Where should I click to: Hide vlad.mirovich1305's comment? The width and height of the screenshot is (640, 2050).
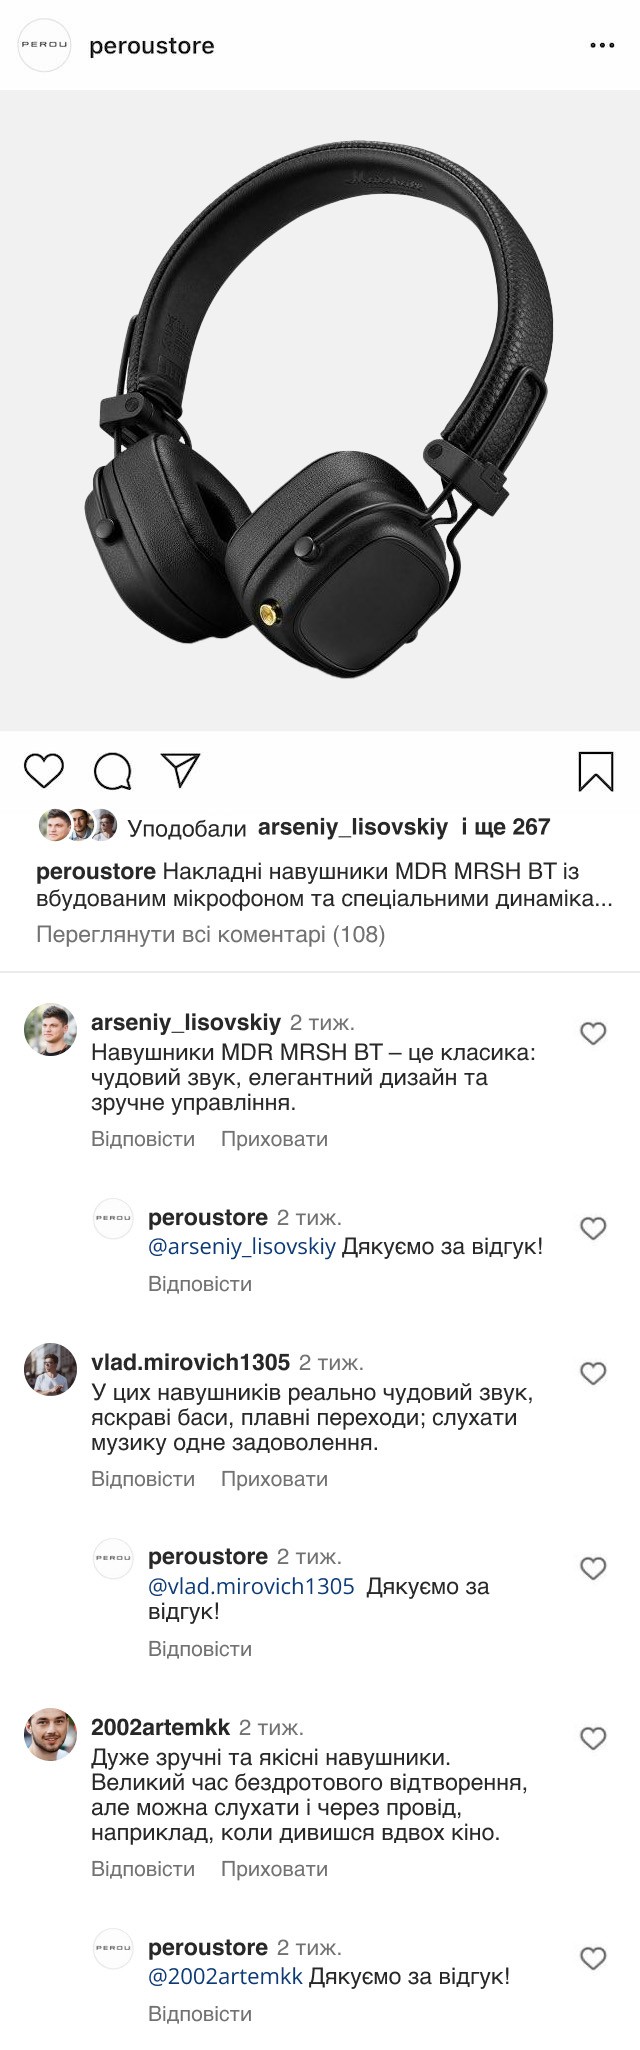pos(274,1479)
